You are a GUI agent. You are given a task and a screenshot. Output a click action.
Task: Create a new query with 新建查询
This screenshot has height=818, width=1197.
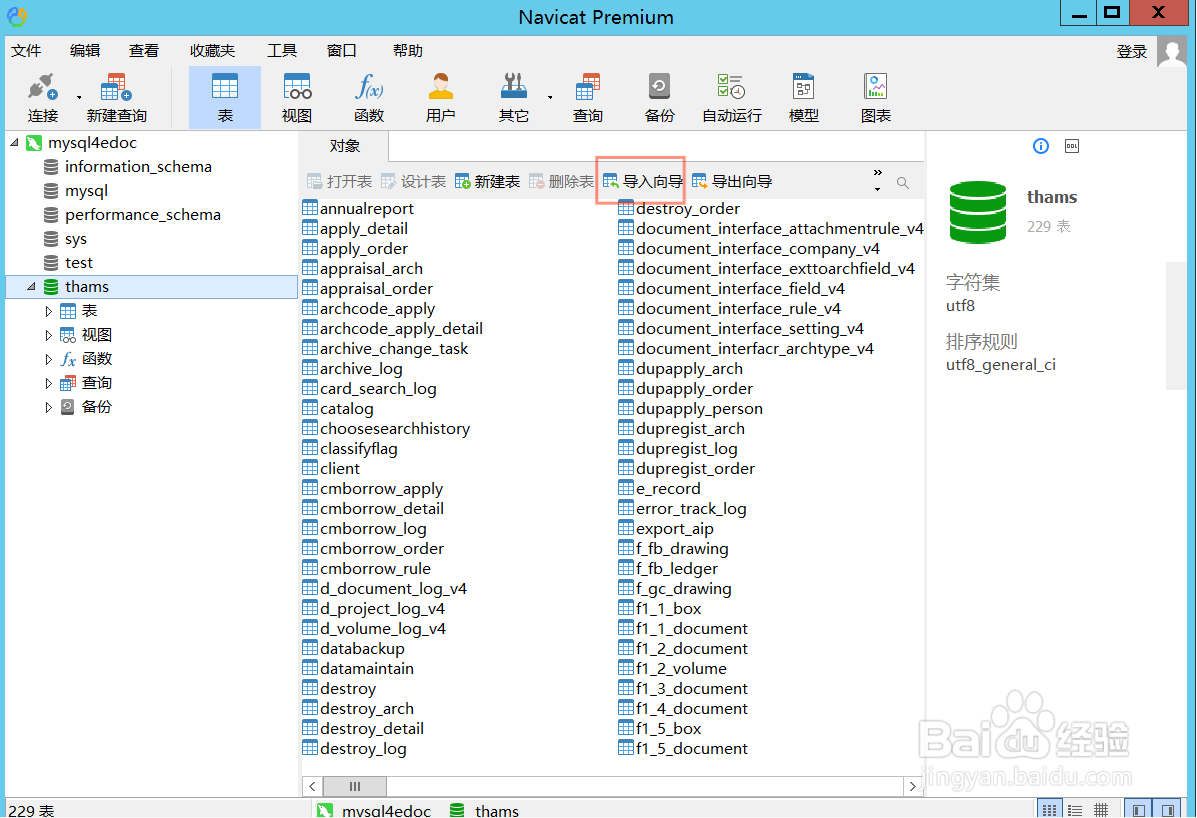click(x=116, y=98)
